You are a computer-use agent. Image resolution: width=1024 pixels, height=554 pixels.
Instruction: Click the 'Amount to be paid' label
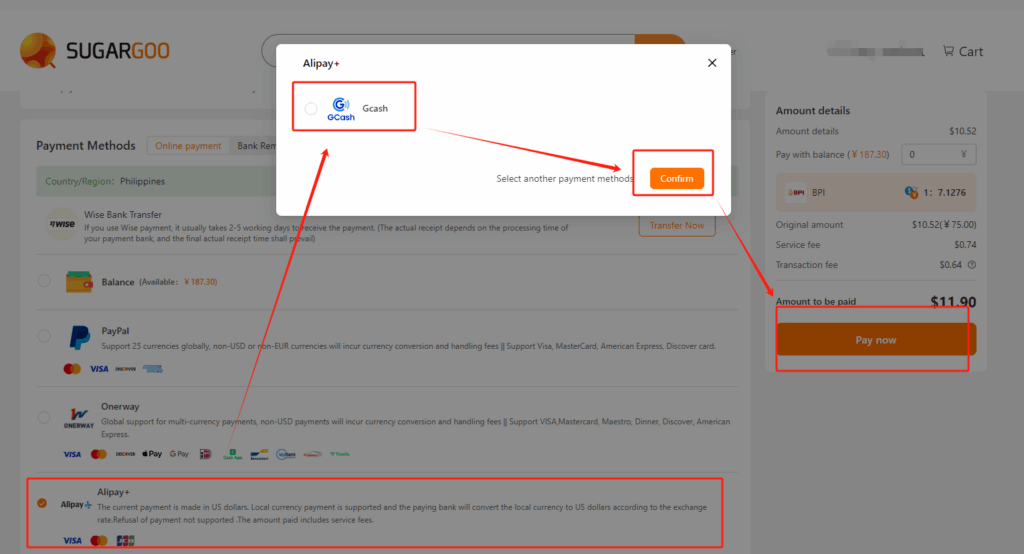816,301
